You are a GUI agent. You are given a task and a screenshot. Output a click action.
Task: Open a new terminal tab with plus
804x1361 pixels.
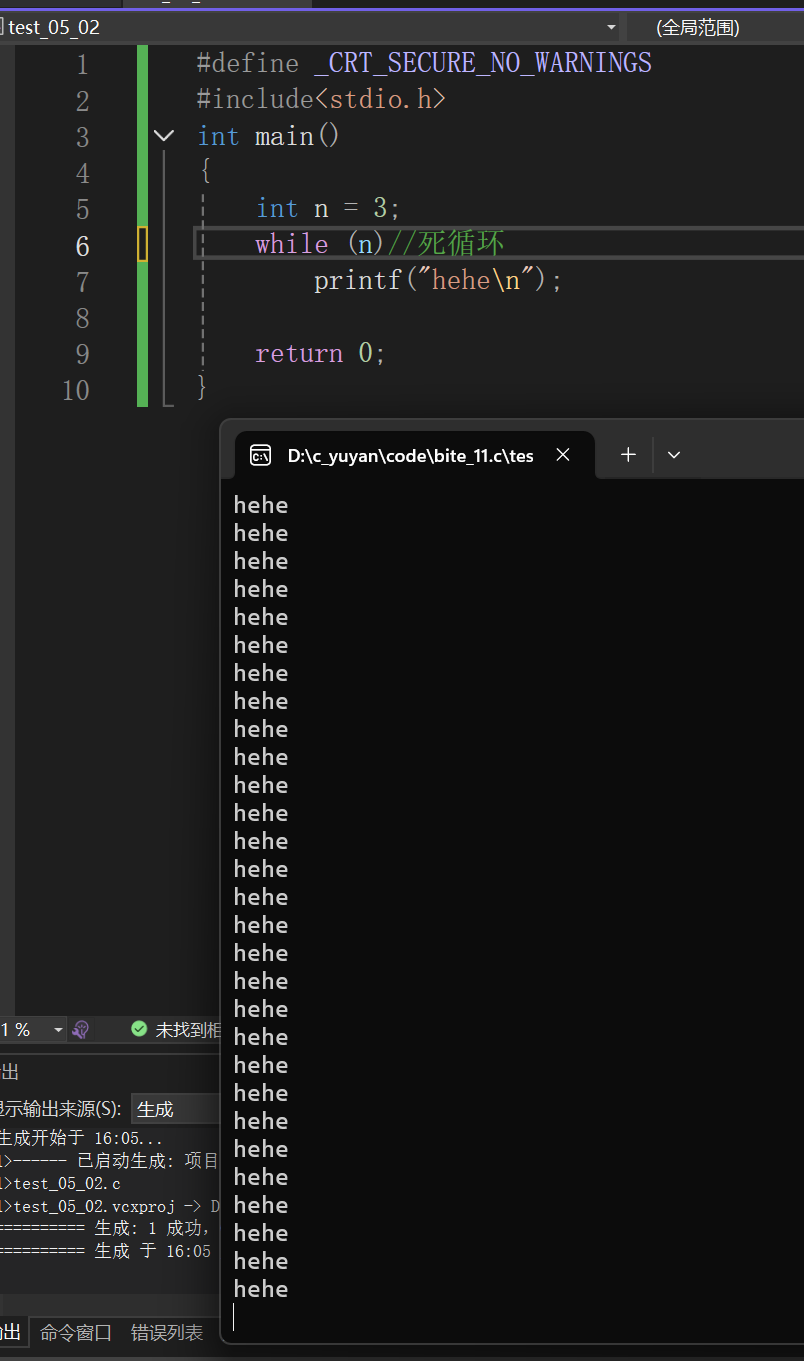pos(628,455)
